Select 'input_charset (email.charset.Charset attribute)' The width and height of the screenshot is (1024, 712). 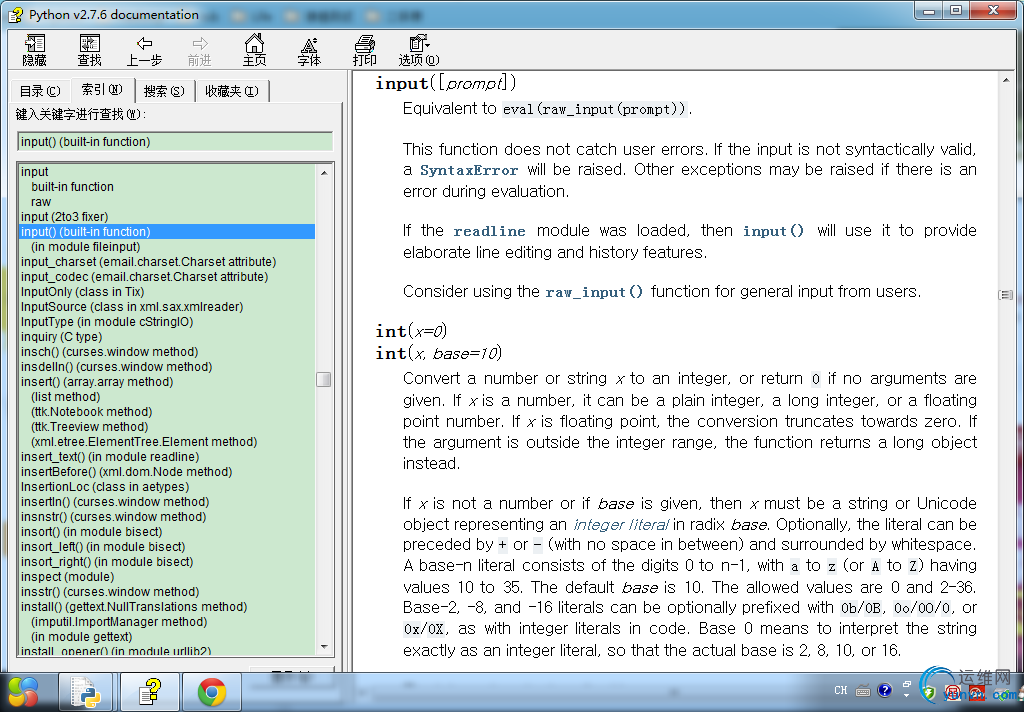(x=148, y=262)
